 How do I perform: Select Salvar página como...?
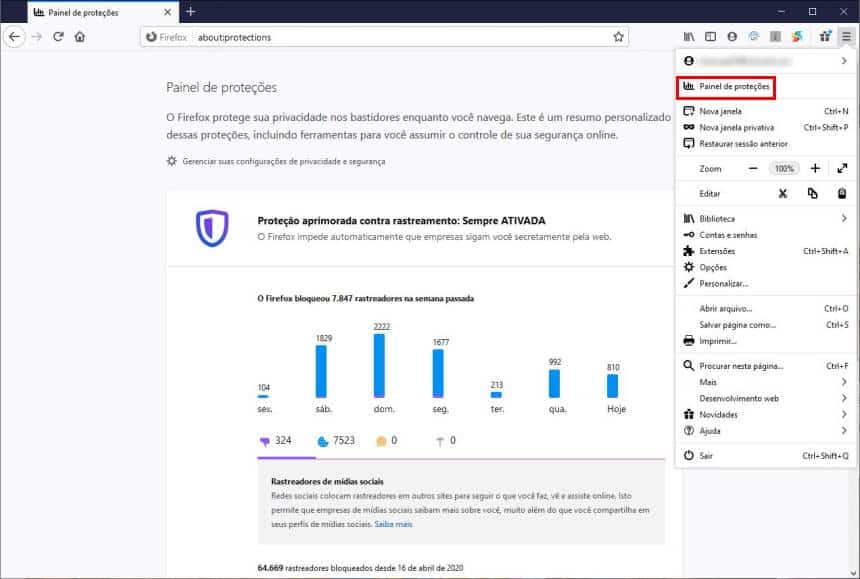766,325
